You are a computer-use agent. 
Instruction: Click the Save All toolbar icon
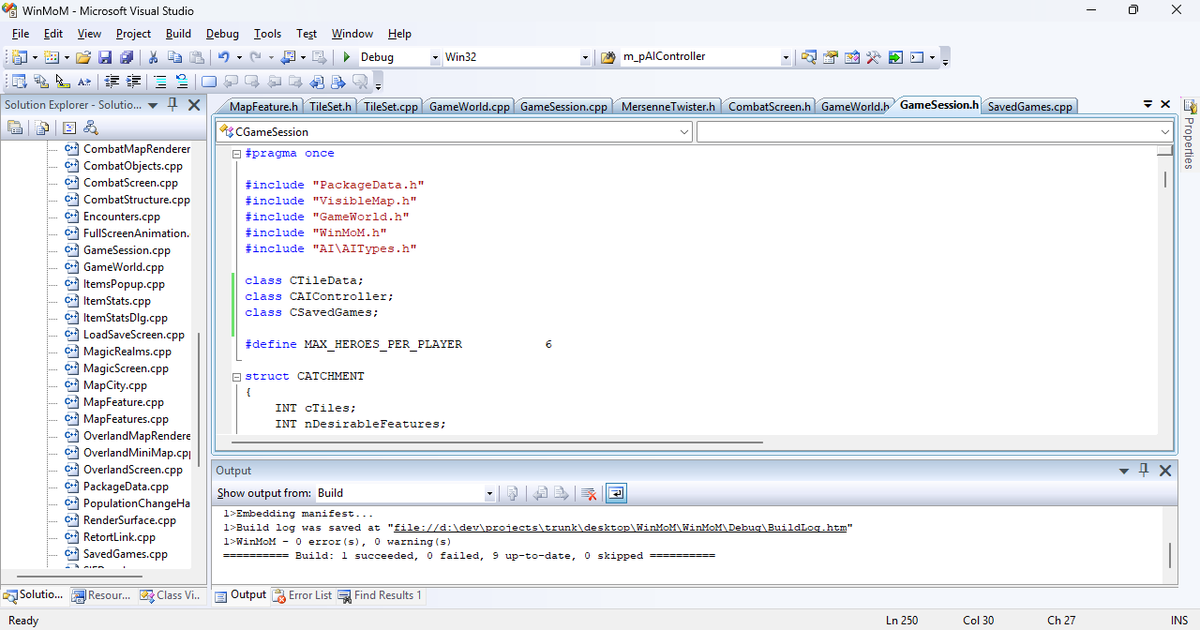[126, 58]
